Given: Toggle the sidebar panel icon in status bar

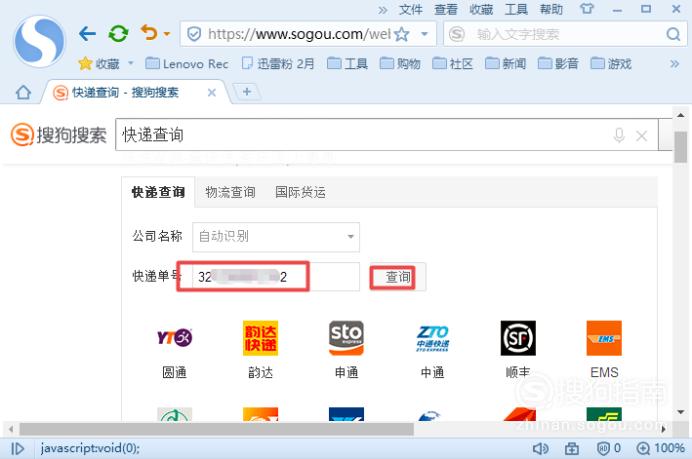Looking at the screenshot, I should coord(18,448).
